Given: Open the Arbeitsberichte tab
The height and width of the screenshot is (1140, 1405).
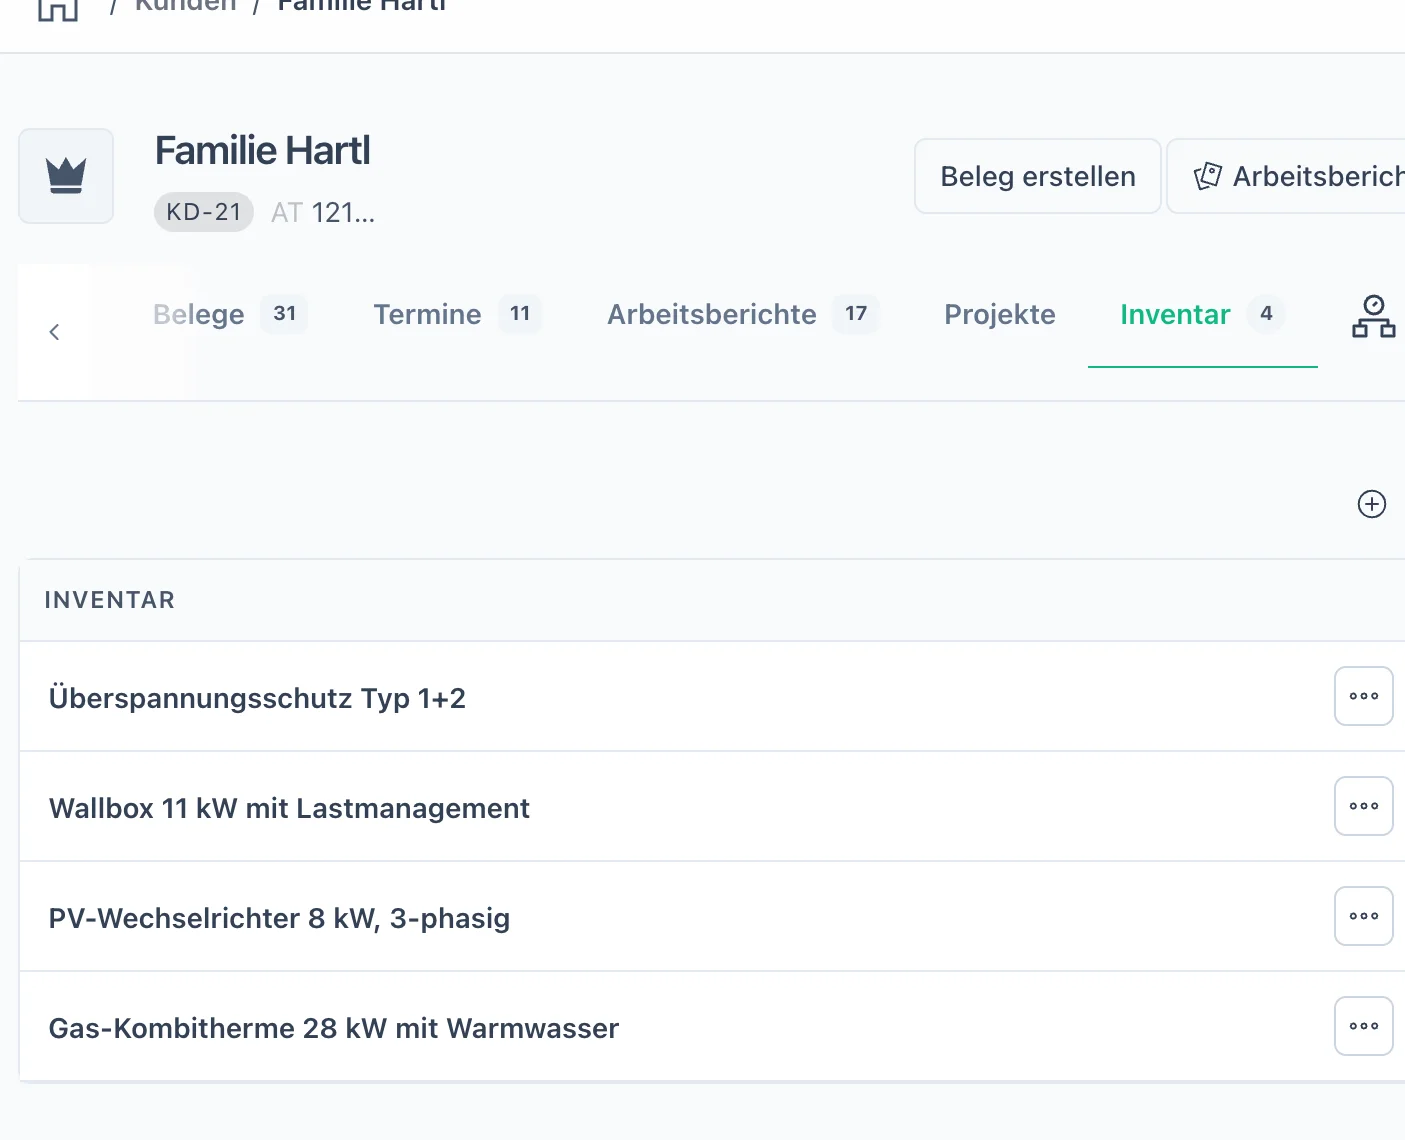Looking at the screenshot, I should tap(743, 315).
